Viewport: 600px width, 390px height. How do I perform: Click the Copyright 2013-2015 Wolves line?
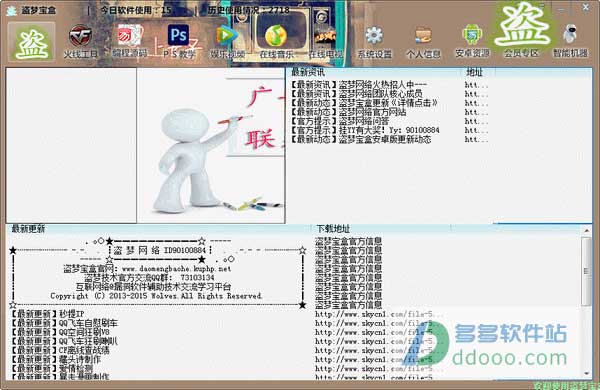(156, 296)
